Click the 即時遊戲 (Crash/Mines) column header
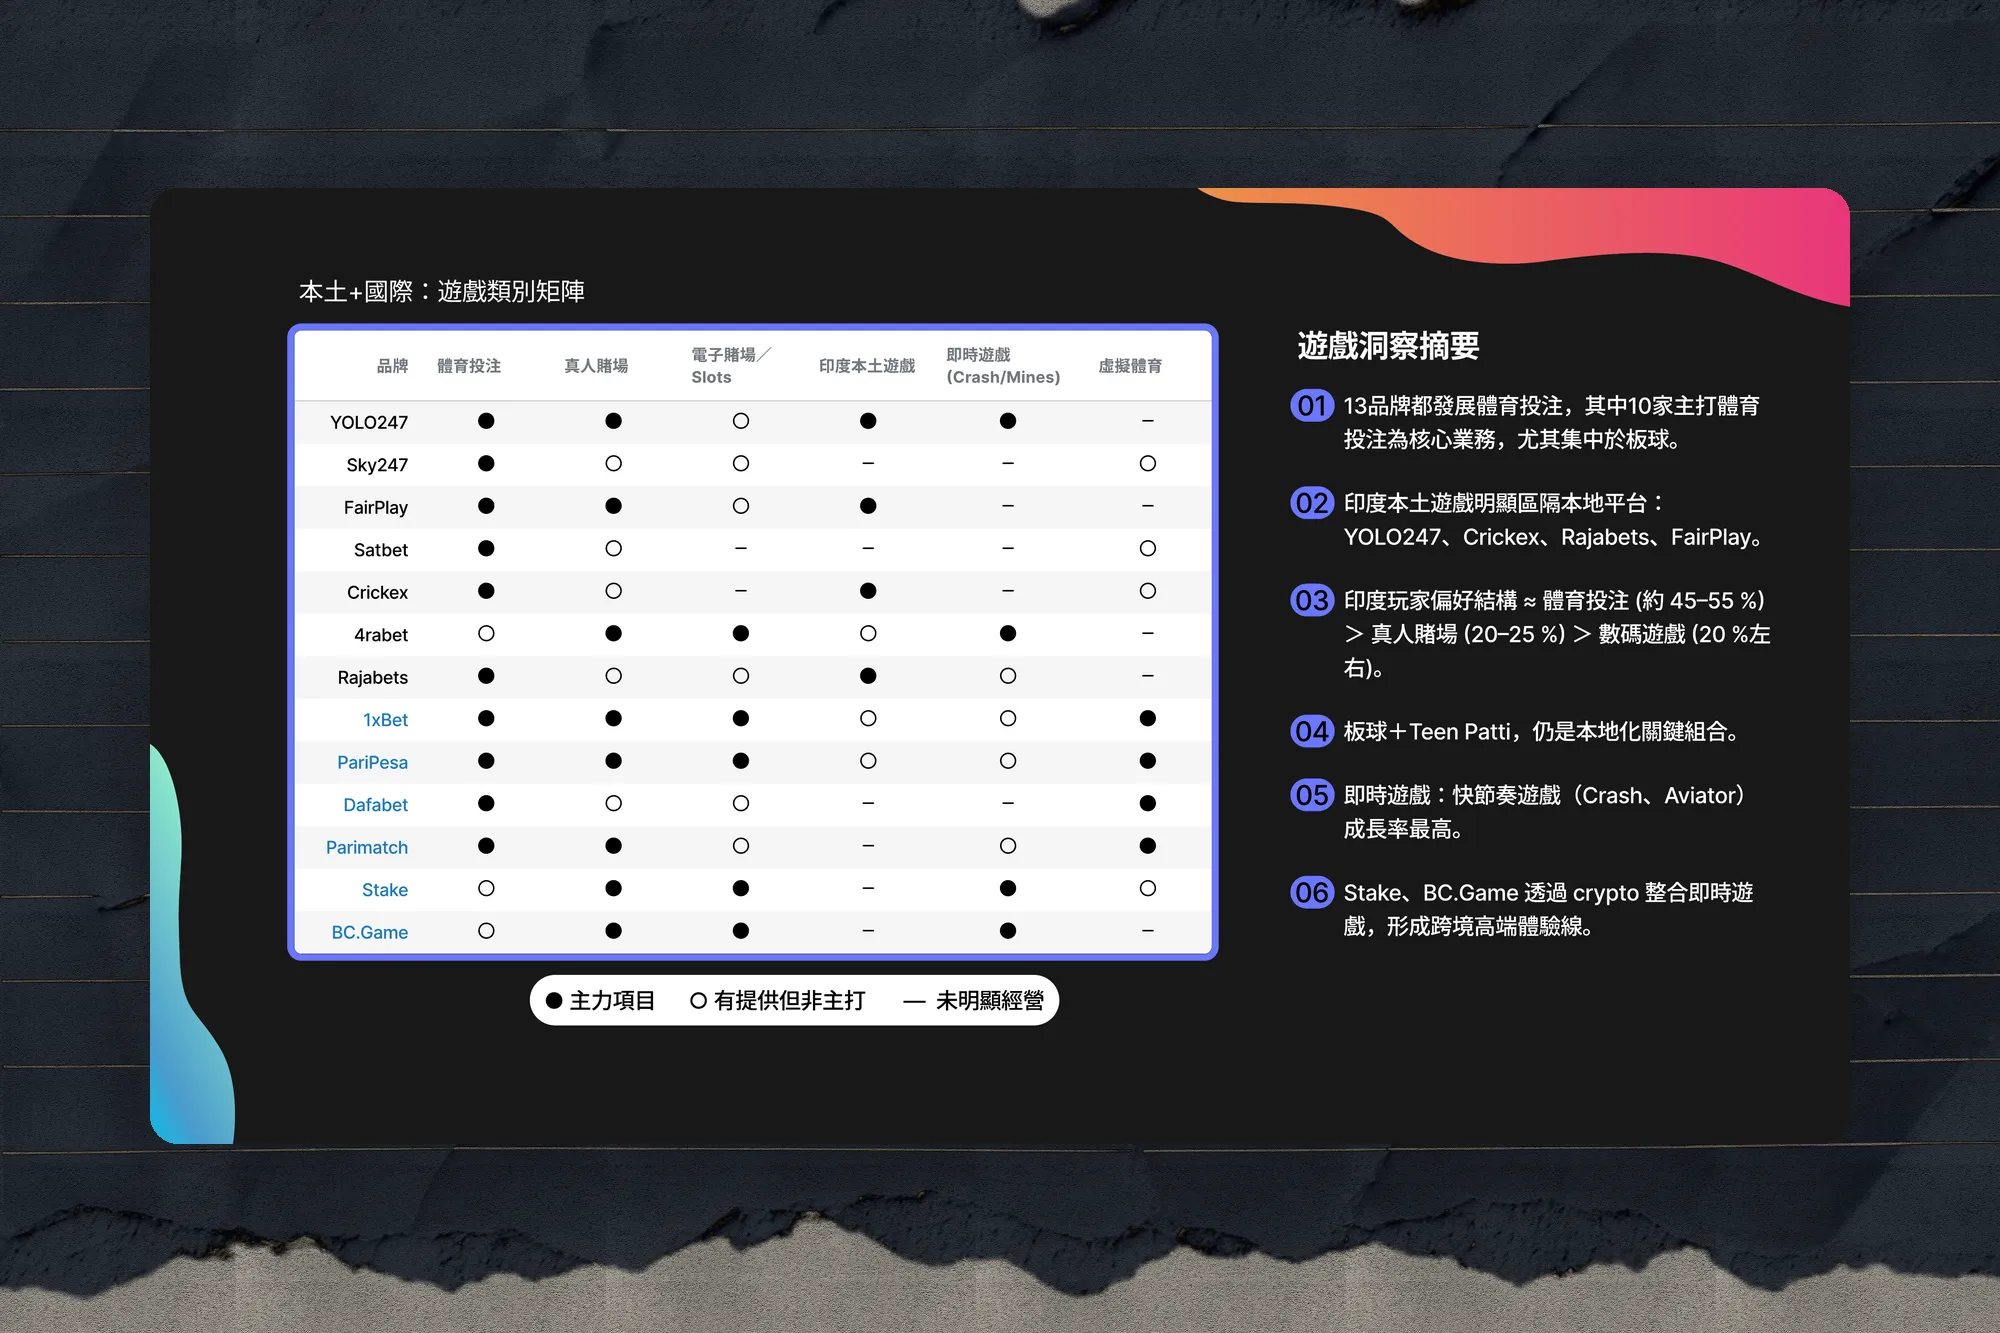 tap(1003, 366)
